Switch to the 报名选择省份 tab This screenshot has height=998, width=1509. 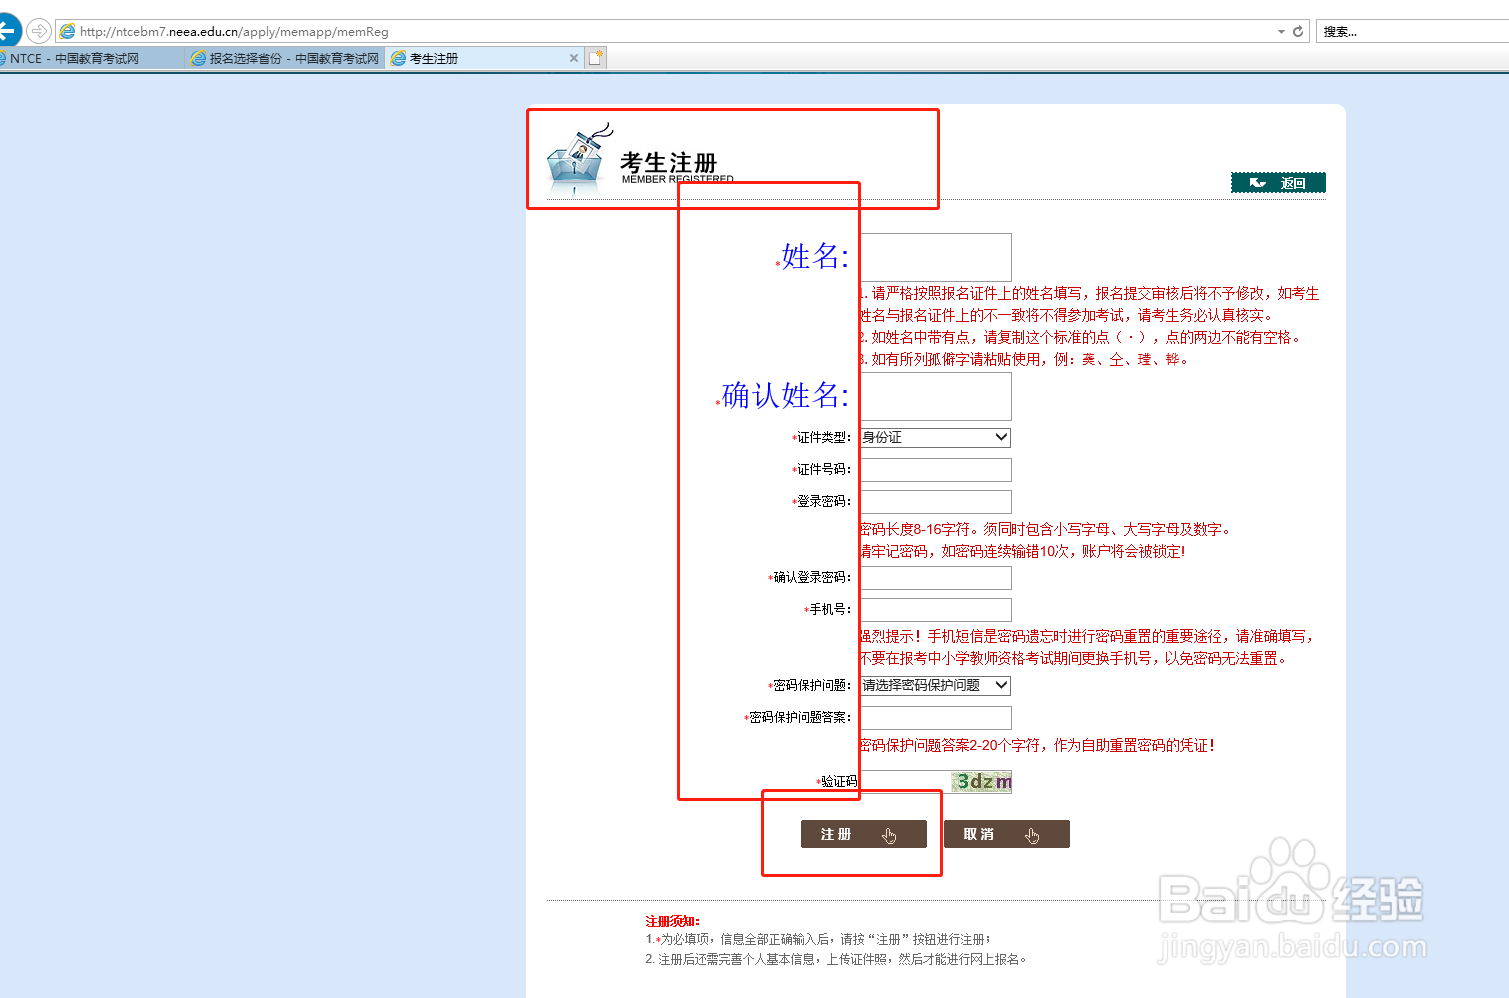tap(285, 59)
